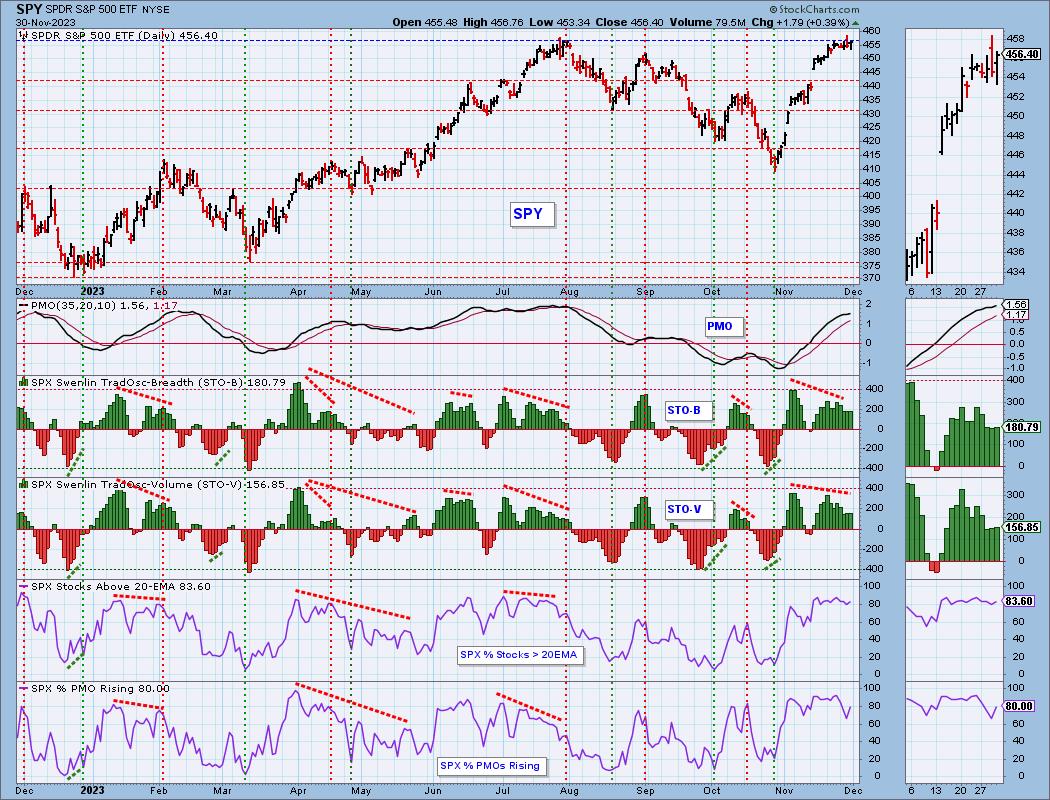Click the 460 label on the price axis
The width and height of the screenshot is (1050, 800).
pos(872,31)
